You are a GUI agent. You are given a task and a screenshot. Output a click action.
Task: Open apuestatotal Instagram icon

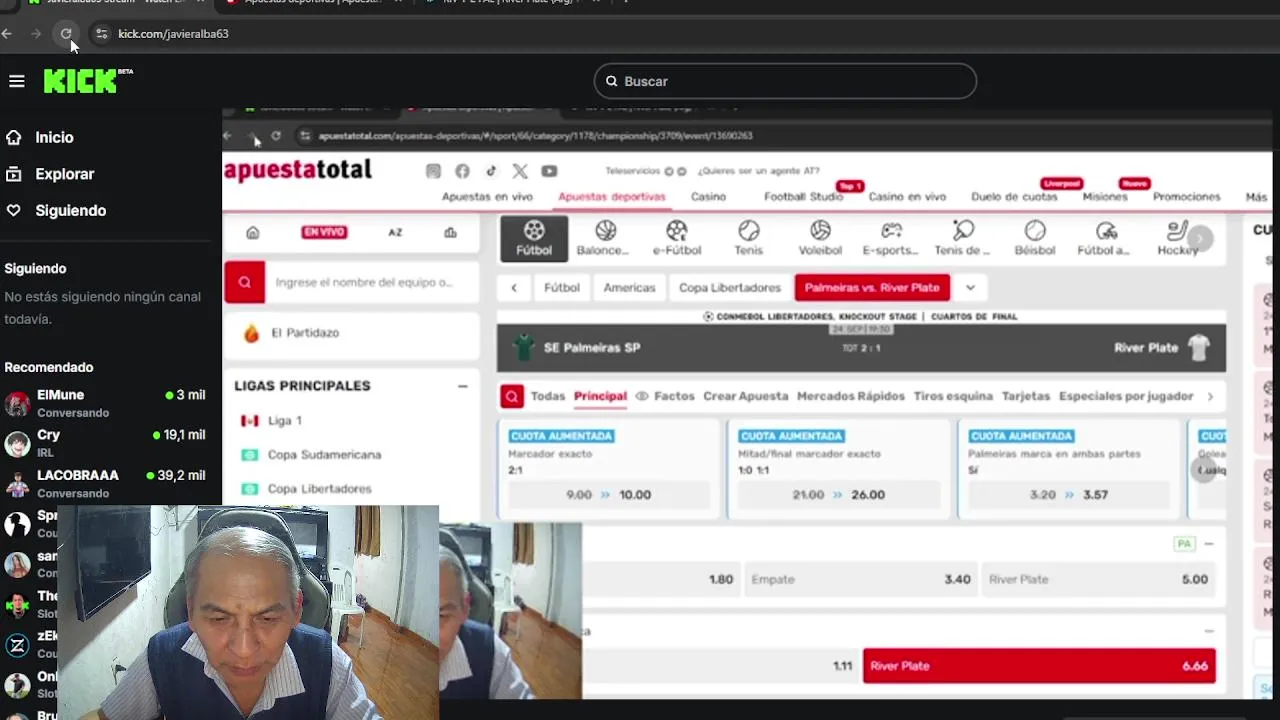pyautogui.click(x=433, y=171)
